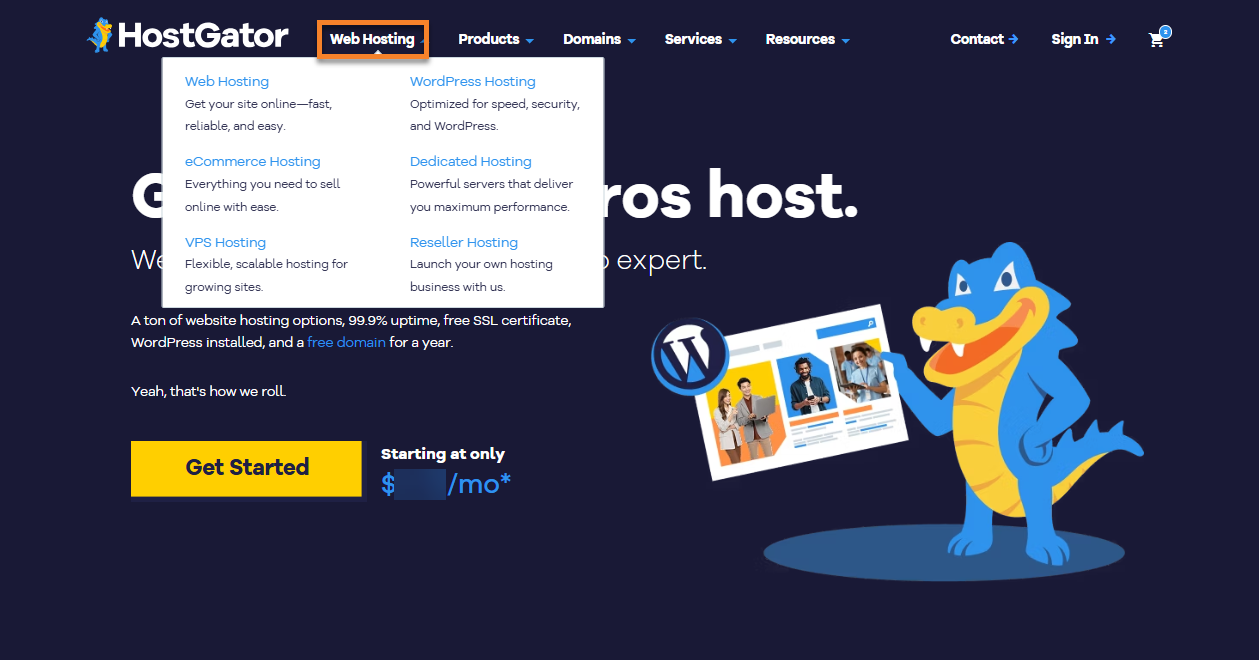The width and height of the screenshot is (1259, 660).
Task: Select eCommerce Hosting menu entry
Action: tap(252, 162)
